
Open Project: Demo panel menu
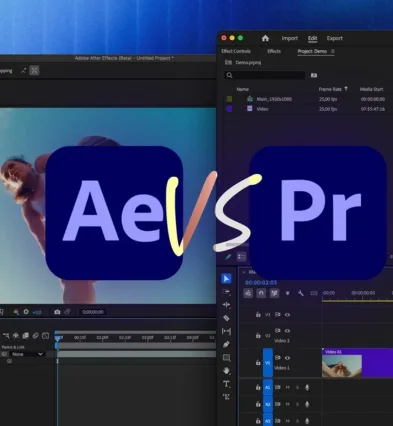click(x=333, y=51)
